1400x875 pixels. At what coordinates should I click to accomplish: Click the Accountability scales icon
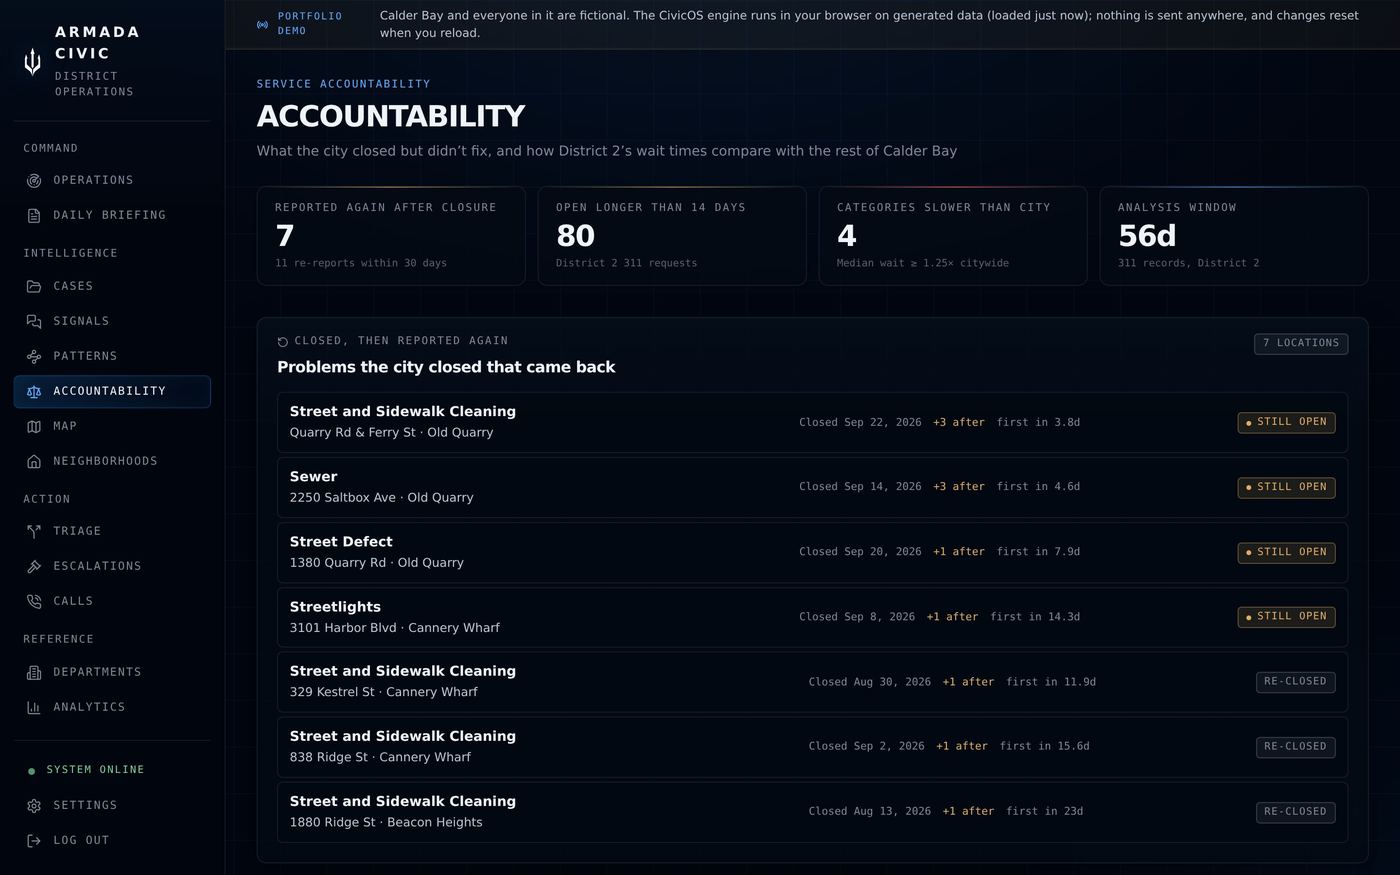34,392
